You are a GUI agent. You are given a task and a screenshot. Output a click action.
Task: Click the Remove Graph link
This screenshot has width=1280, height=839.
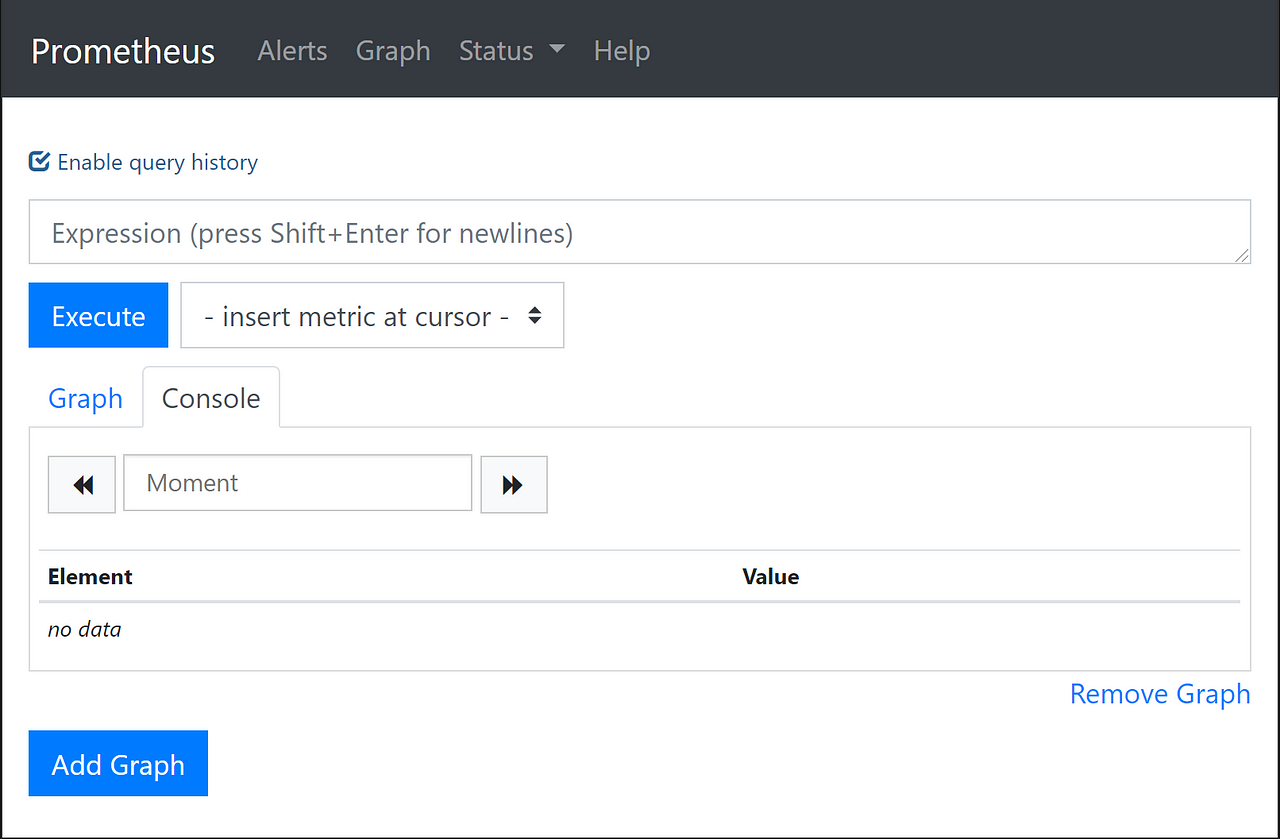click(1160, 694)
